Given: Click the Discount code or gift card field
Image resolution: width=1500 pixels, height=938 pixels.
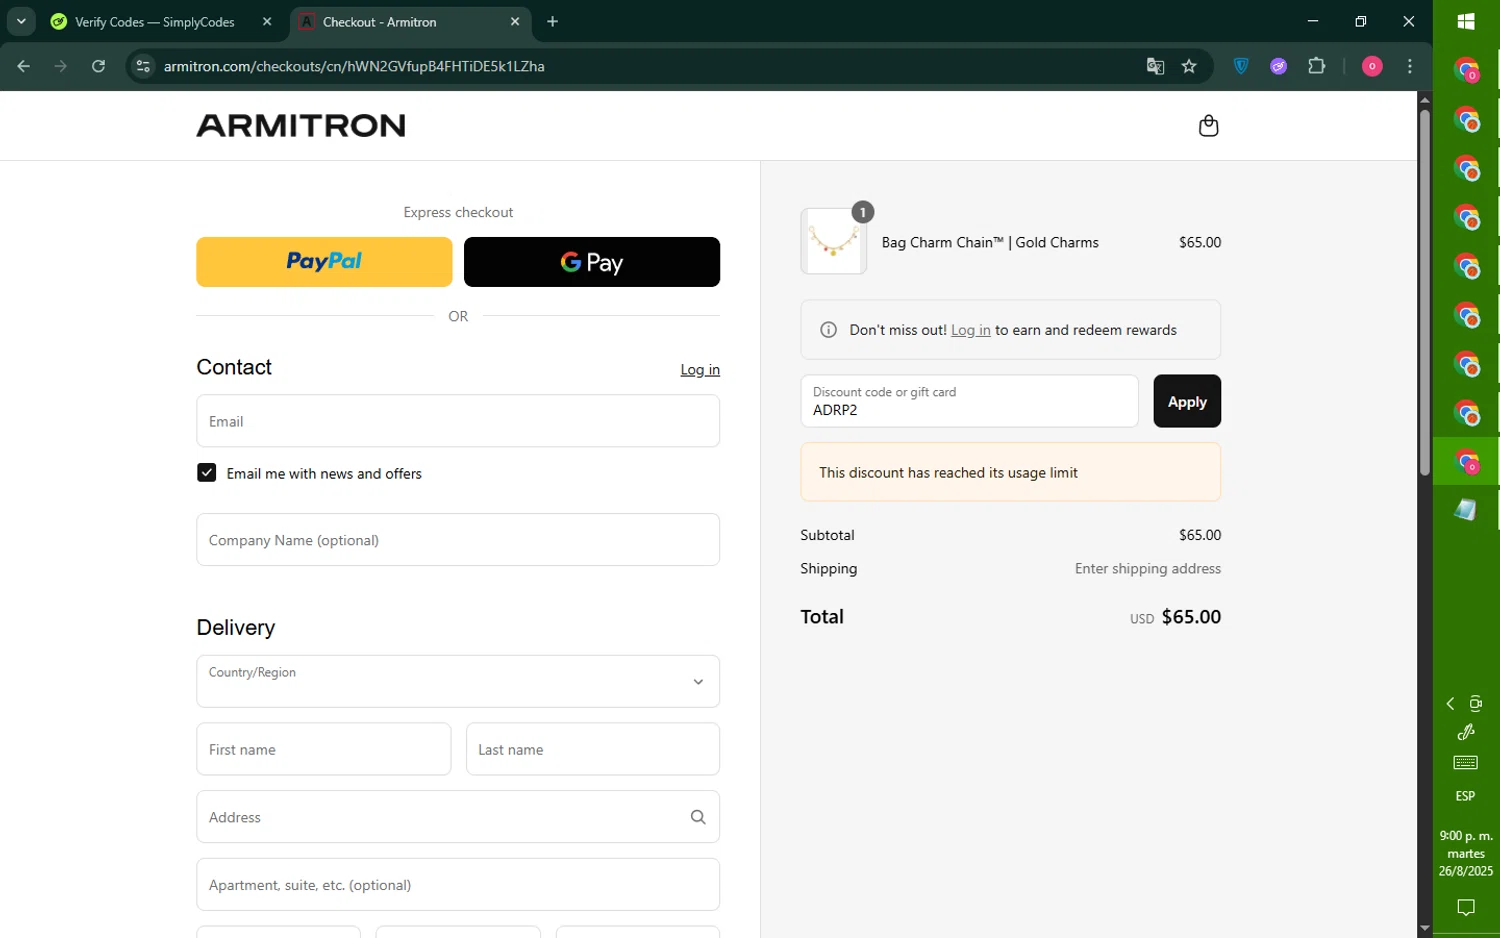Looking at the screenshot, I should tap(969, 401).
